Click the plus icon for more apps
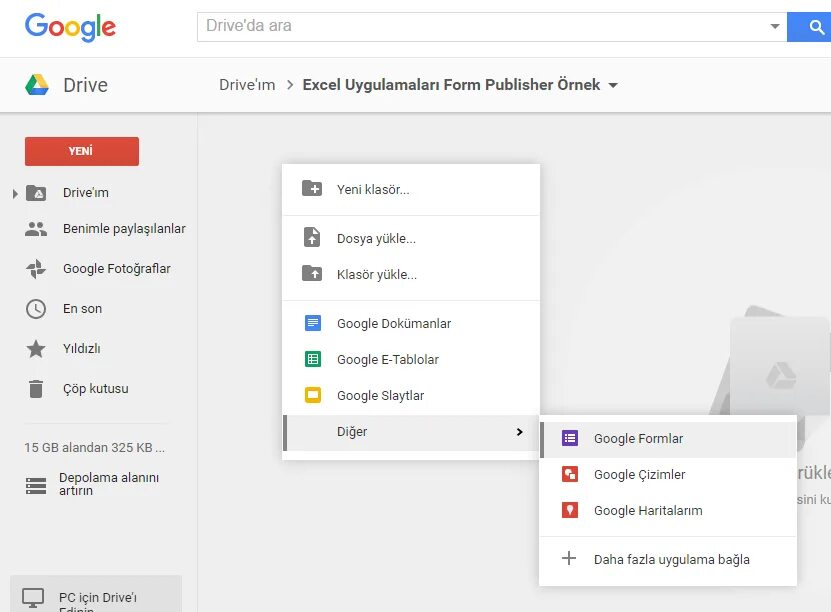831x612 pixels. pos(569,558)
